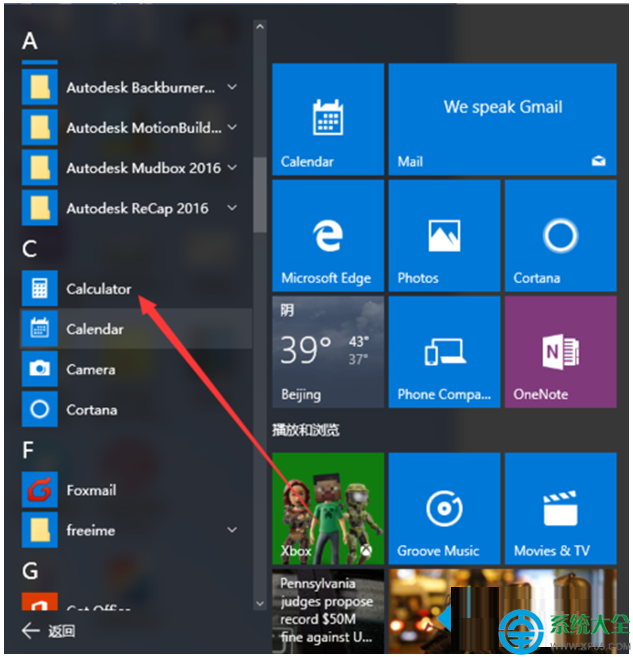Click the Get Office icon under G
Image resolution: width=633 pixels, height=657 pixels.
click(39, 602)
